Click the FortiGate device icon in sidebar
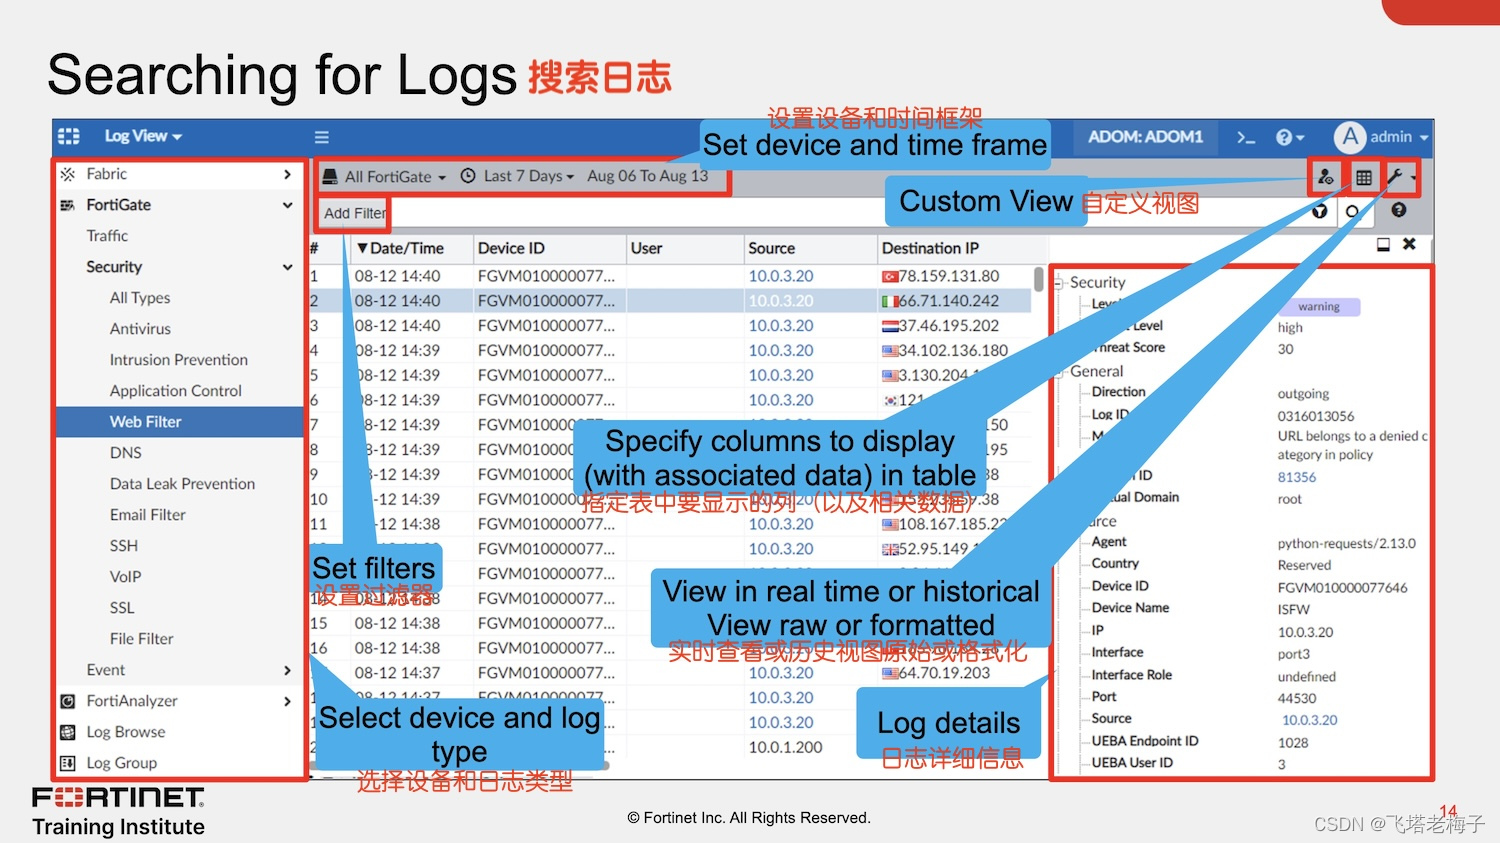The width and height of the screenshot is (1500, 843). point(68,205)
